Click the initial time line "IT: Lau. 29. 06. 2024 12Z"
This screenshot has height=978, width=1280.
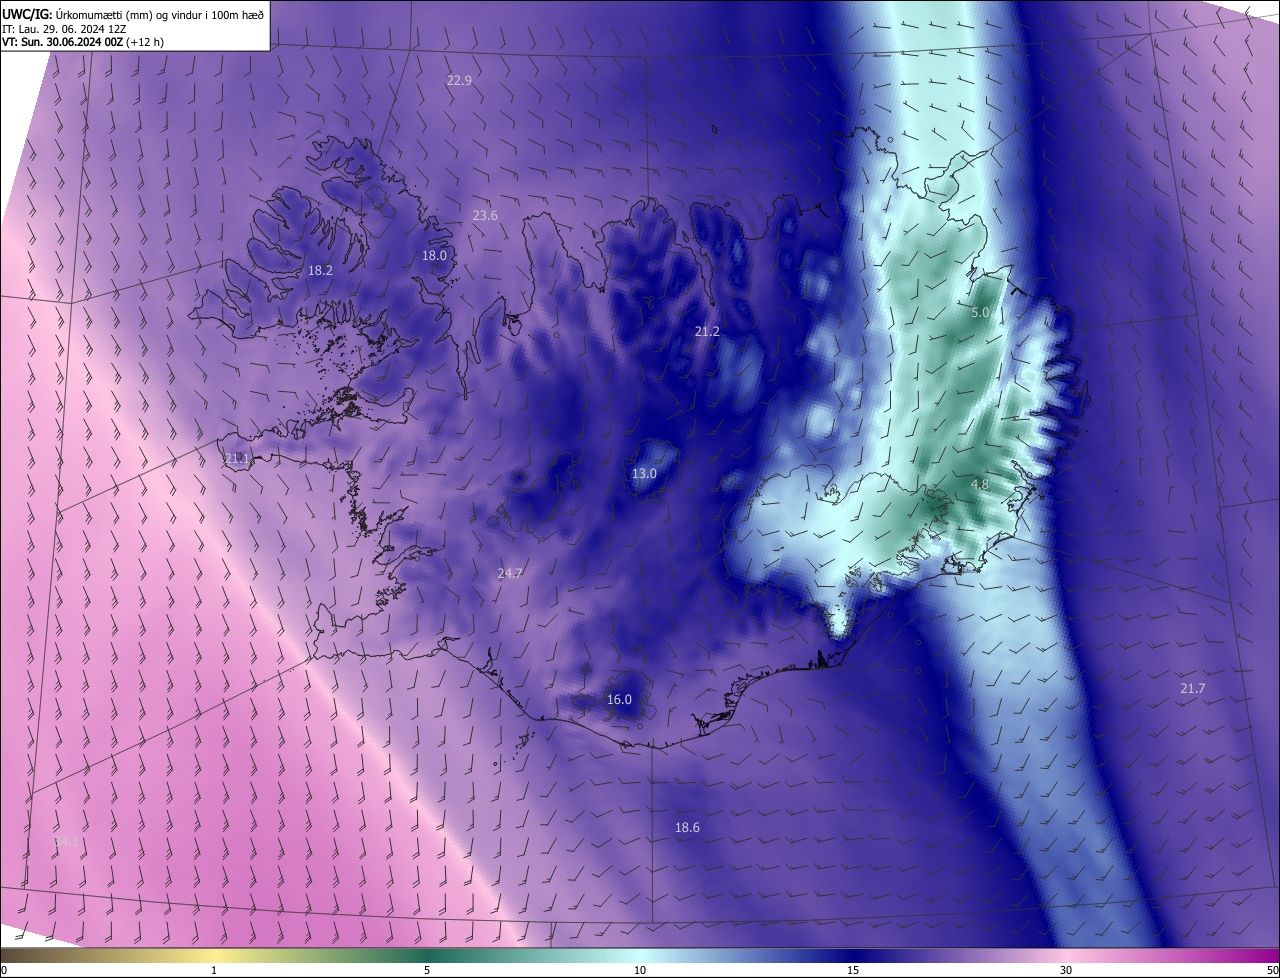point(64,29)
